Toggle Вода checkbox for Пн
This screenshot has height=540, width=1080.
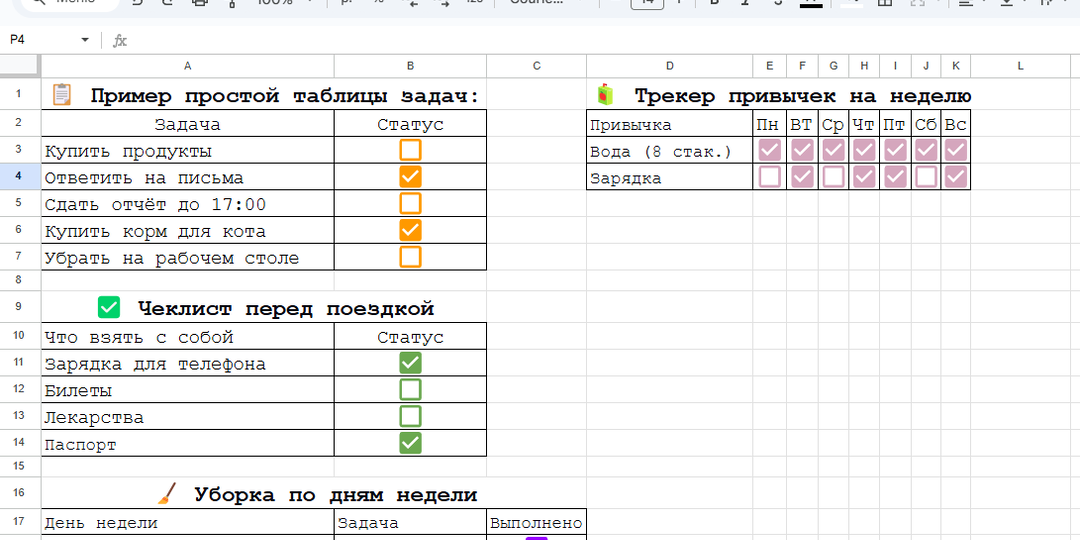770,150
